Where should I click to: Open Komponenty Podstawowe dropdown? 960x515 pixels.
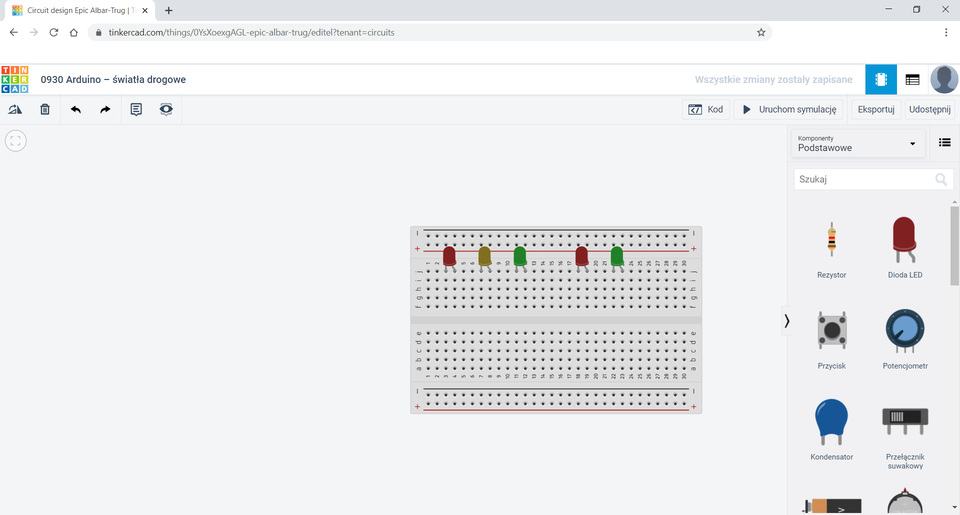click(x=858, y=144)
